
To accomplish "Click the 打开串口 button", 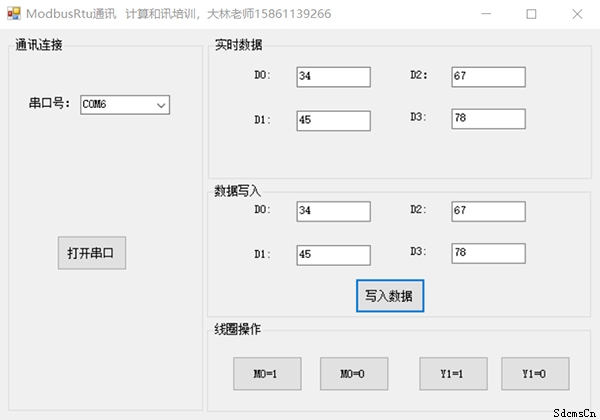I will coord(92,253).
